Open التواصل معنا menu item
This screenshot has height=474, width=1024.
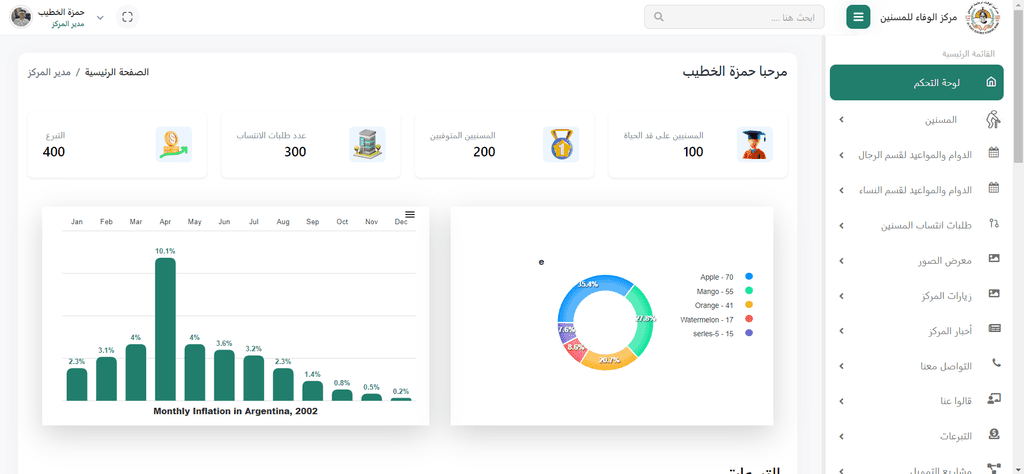click(x=916, y=366)
